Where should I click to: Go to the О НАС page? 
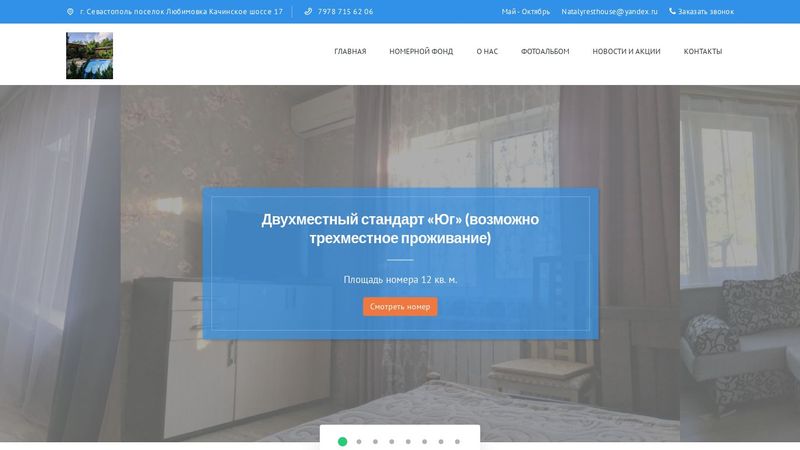(x=487, y=52)
